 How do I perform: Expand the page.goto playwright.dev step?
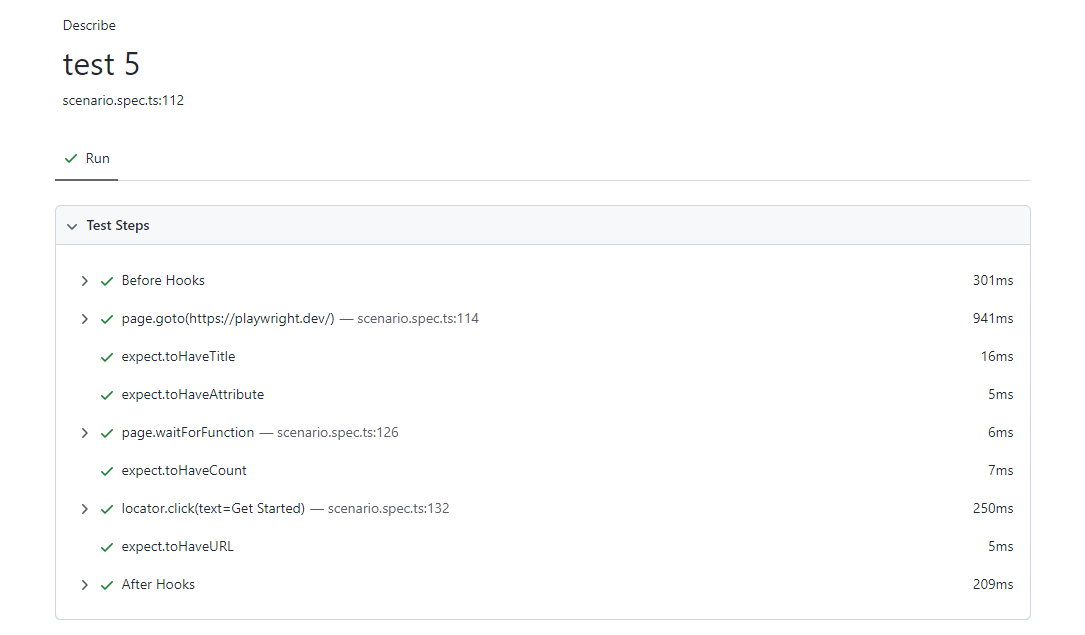(84, 319)
